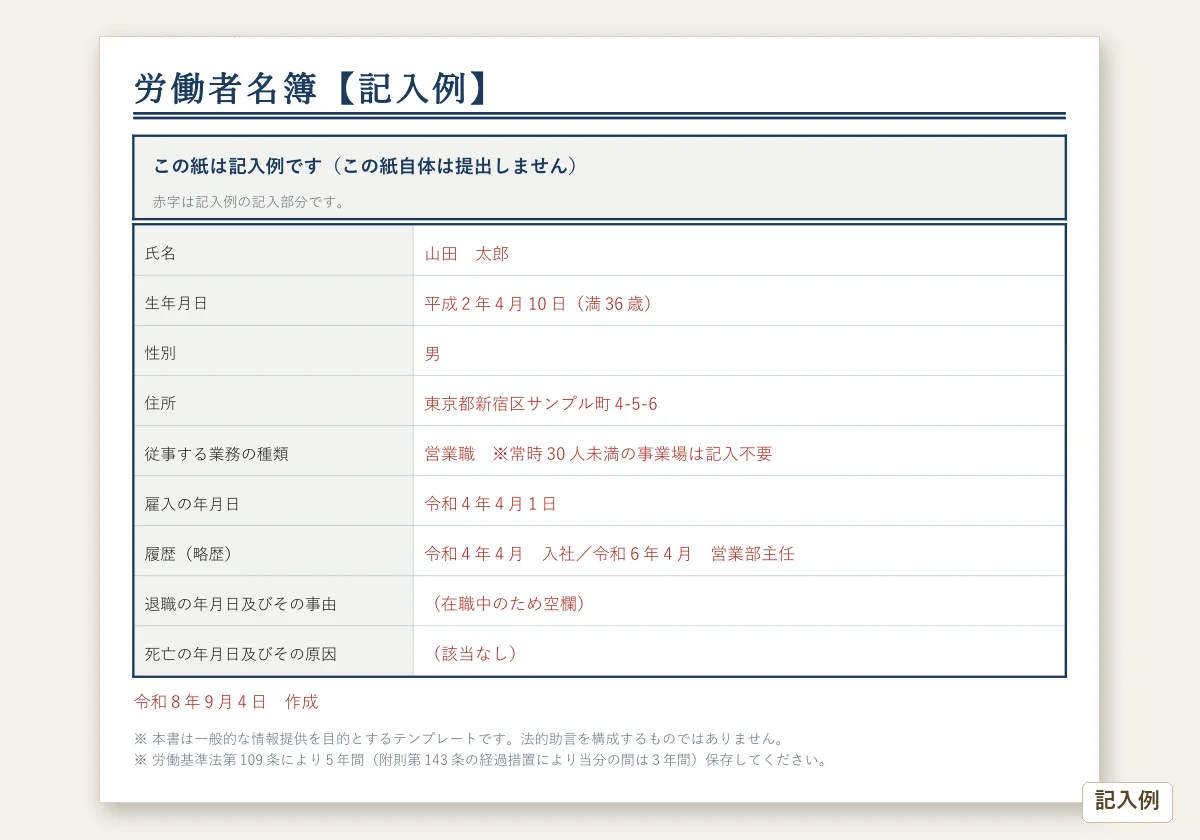Image resolution: width=1200 pixels, height=840 pixels.
Task: Click the address 東京都新宿区サンプル町4-5-6
Action: [541, 404]
